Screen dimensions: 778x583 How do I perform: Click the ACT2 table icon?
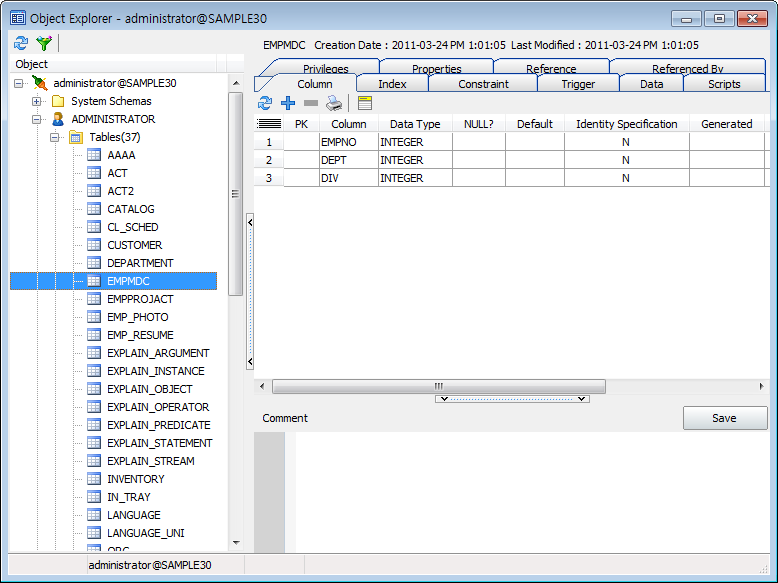tap(94, 191)
